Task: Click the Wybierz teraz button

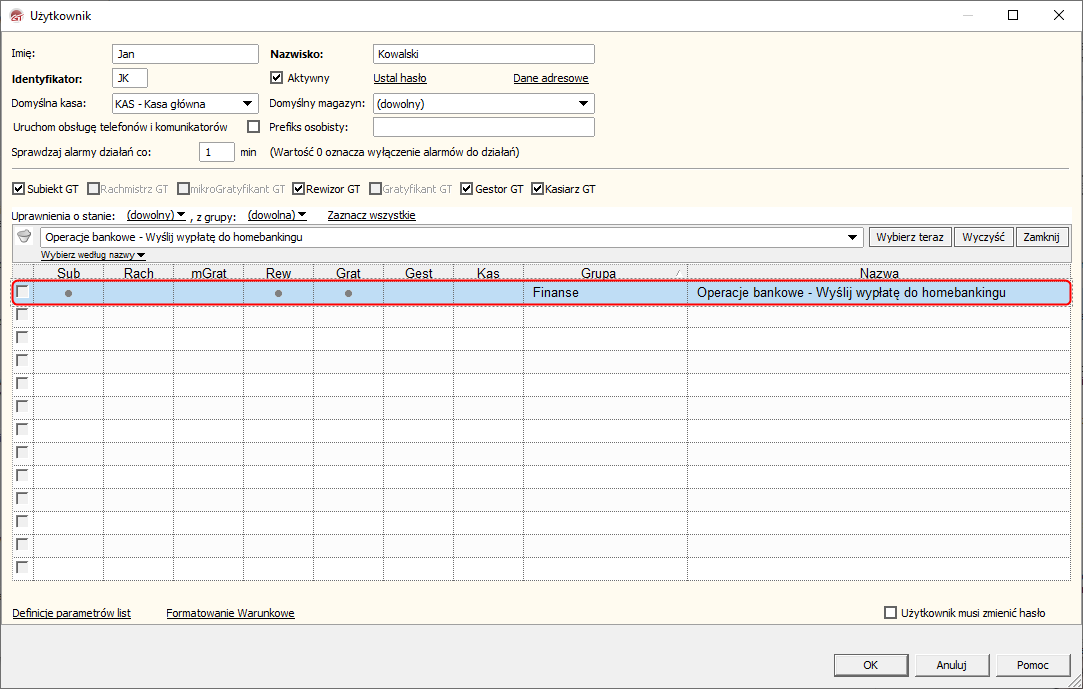Action: pyautogui.click(x=910, y=237)
